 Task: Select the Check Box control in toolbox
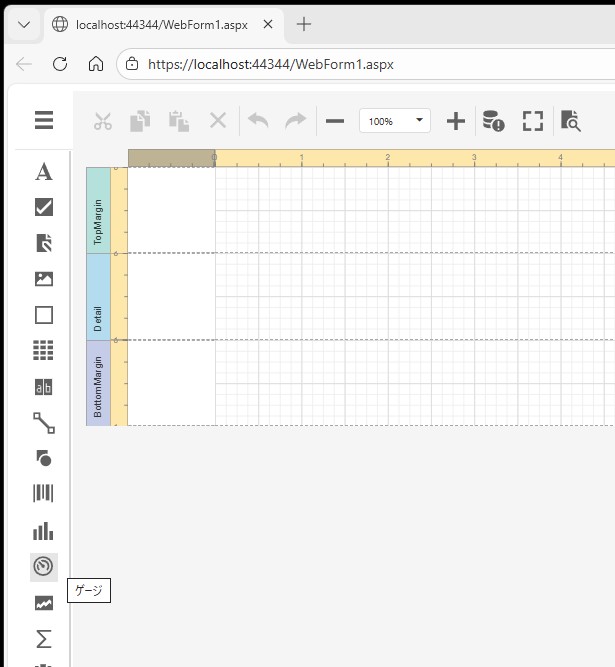[43, 207]
